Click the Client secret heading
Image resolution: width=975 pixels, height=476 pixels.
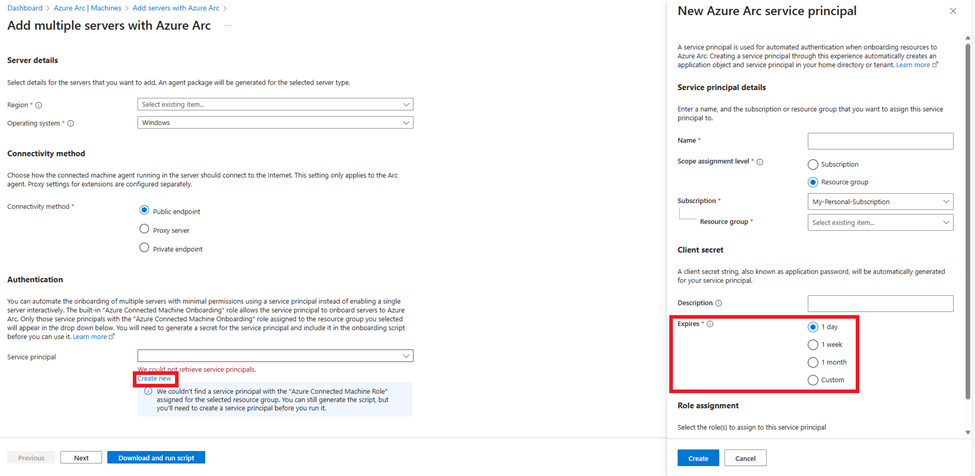point(700,250)
